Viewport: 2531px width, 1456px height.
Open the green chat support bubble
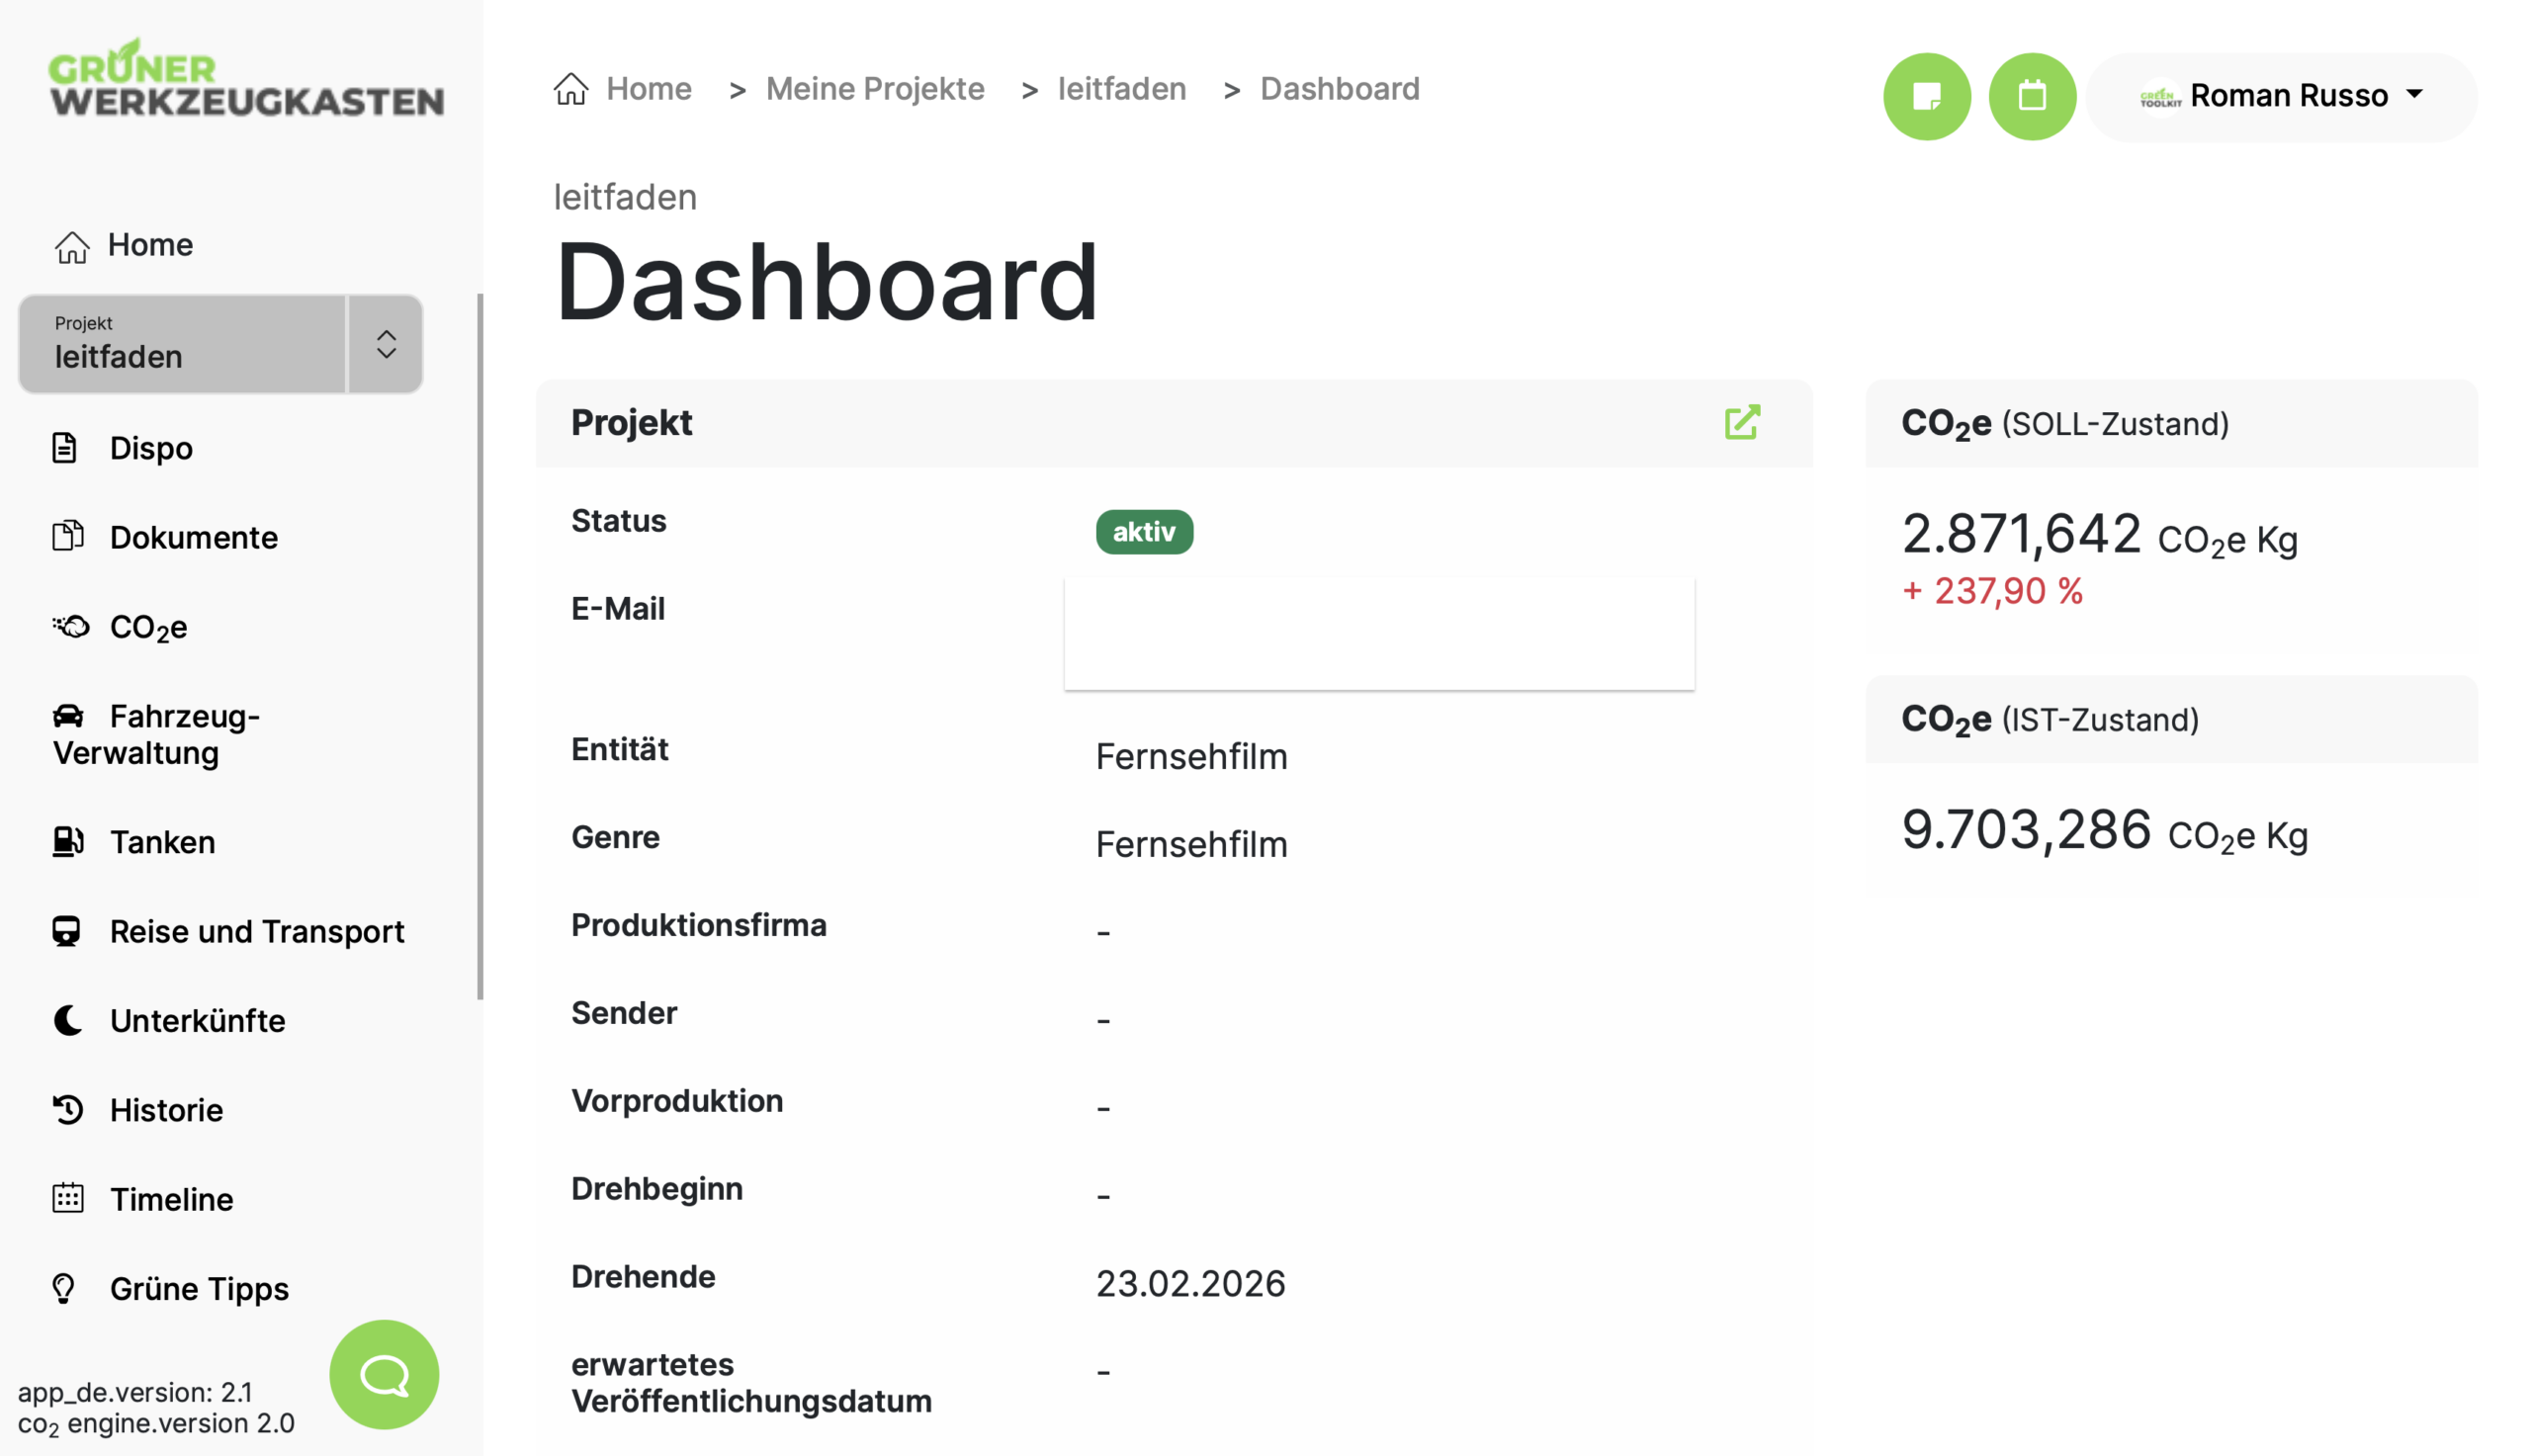point(384,1374)
